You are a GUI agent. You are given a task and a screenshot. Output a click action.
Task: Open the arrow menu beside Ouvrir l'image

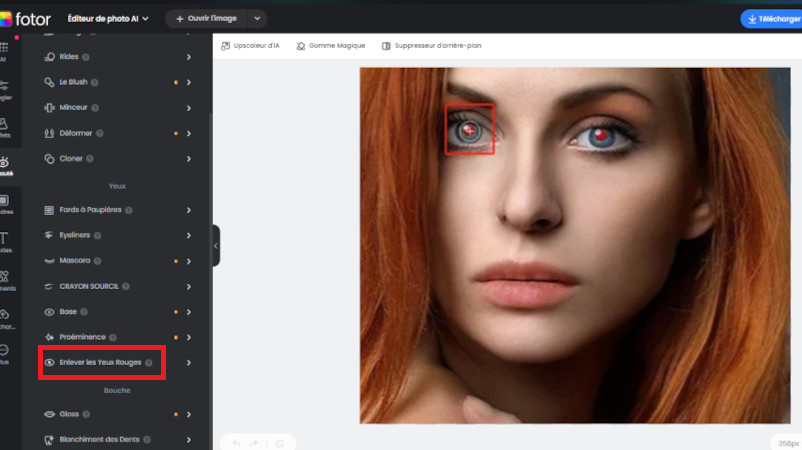click(x=257, y=18)
